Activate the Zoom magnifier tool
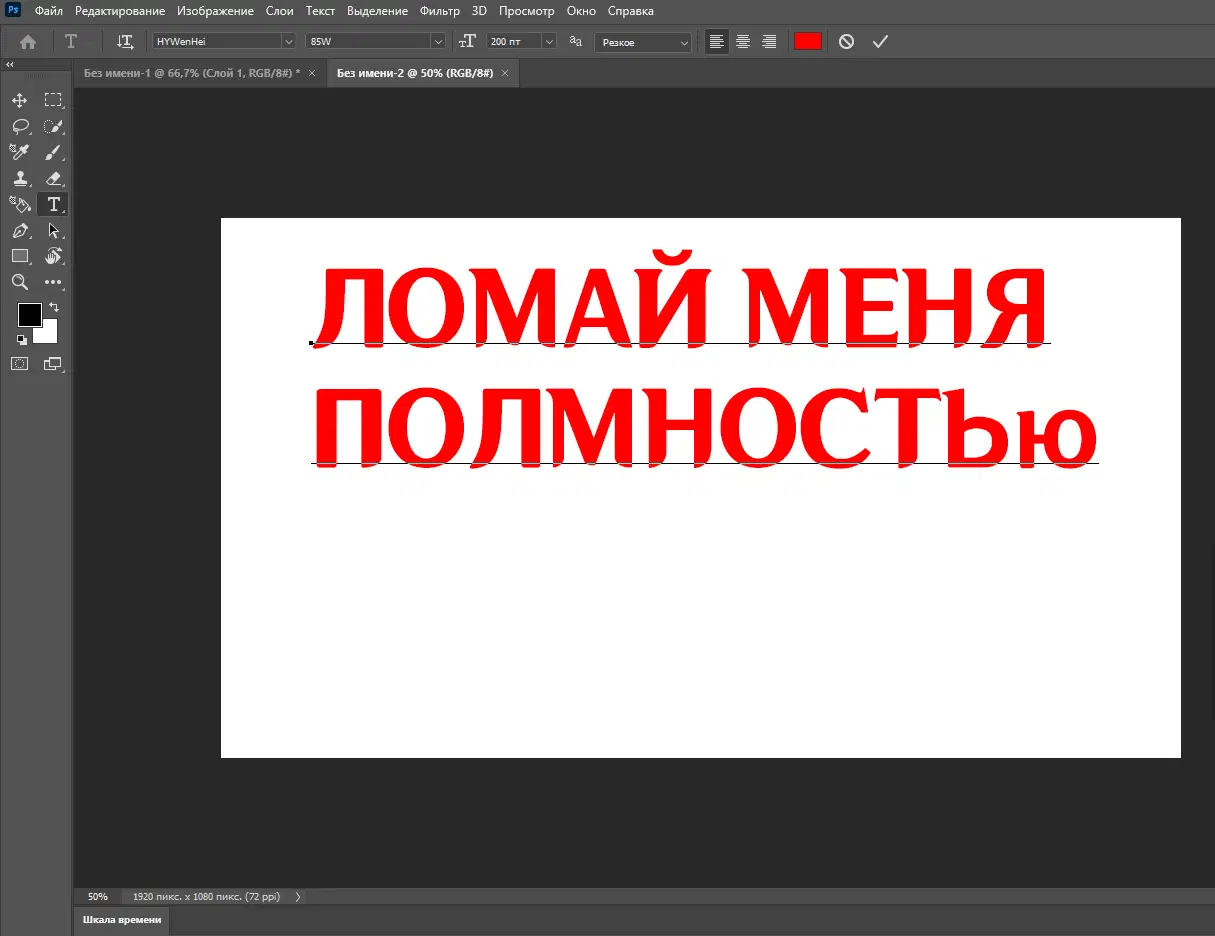This screenshot has width=1215, height=936. [x=19, y=282]
